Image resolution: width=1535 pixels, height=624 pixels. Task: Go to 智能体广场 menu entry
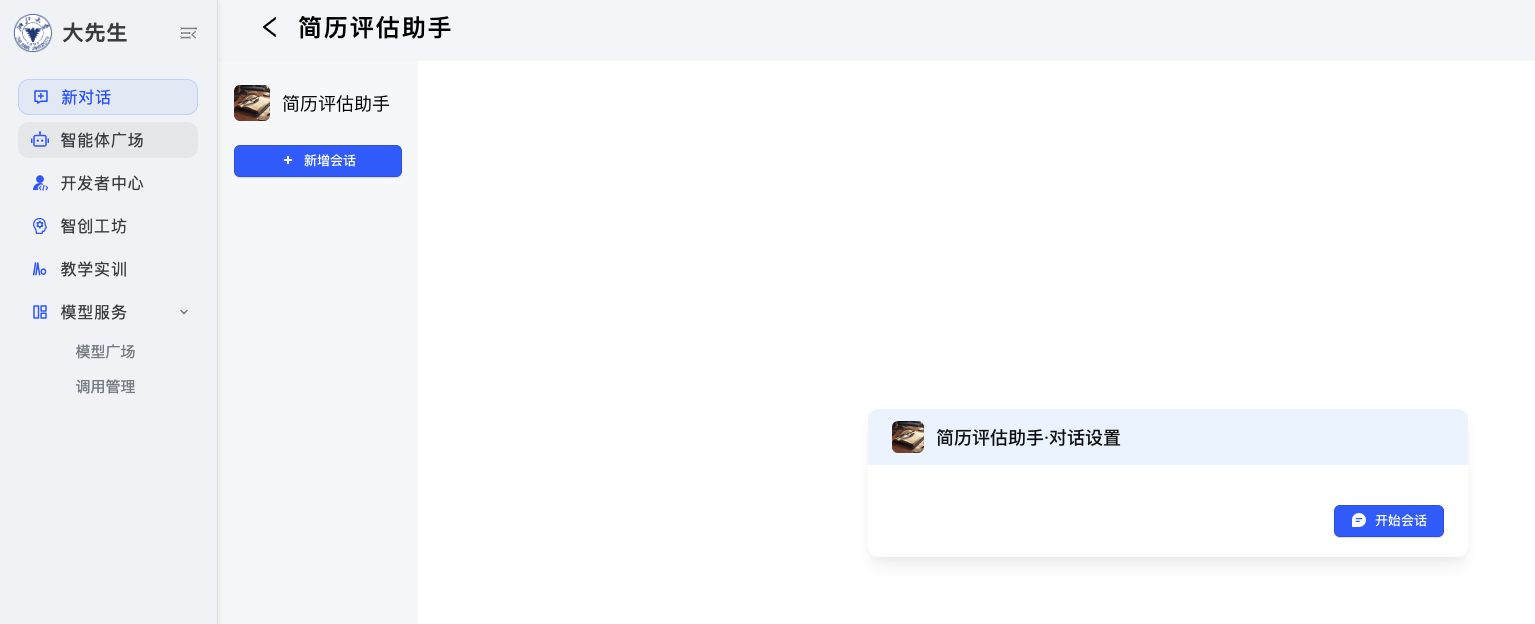pyautogui.click(x=108, y=140)
